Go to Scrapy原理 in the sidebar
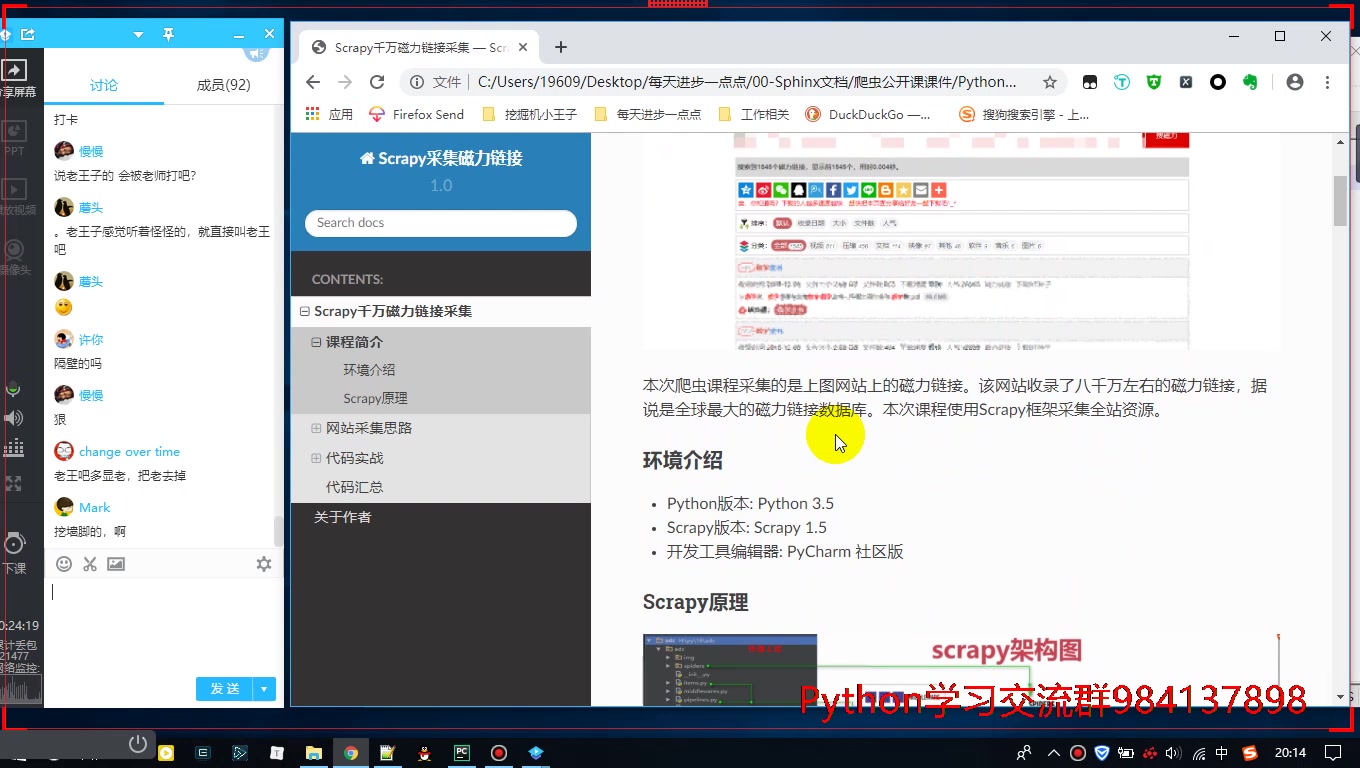Viewport: 1360px width, 768px height. click(375, 398)
